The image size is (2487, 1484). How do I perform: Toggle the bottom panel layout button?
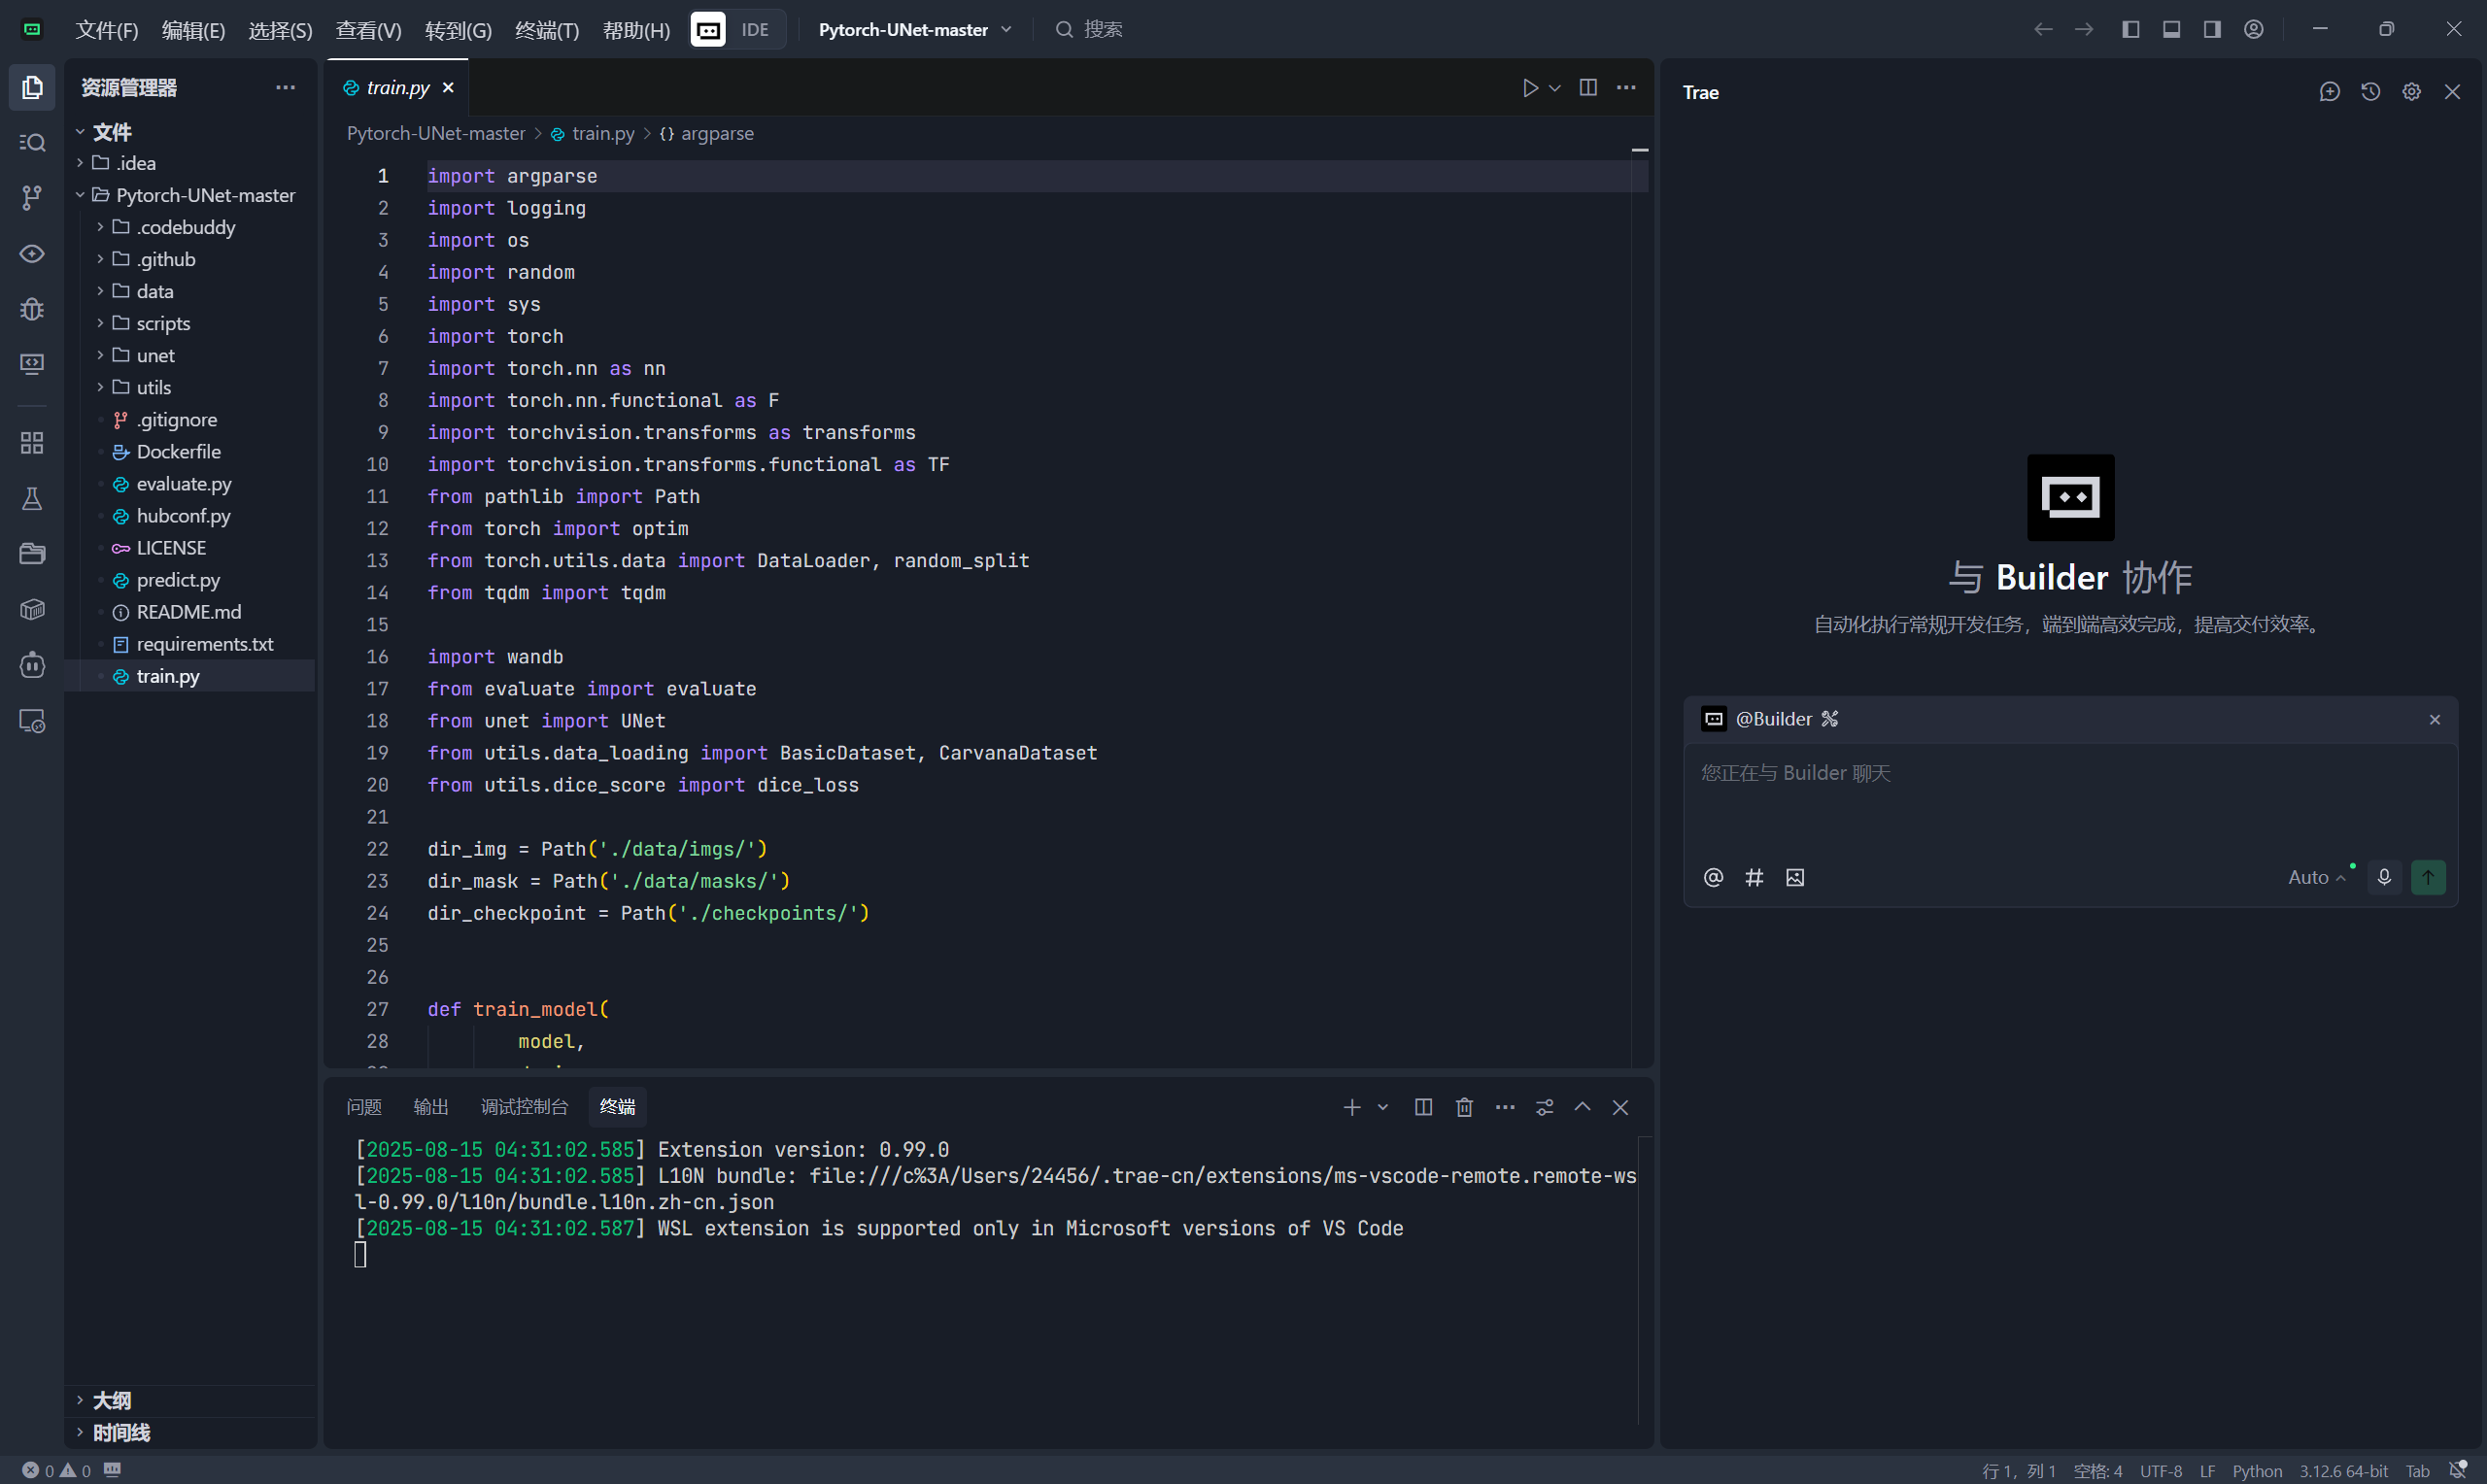point(2171,29)
